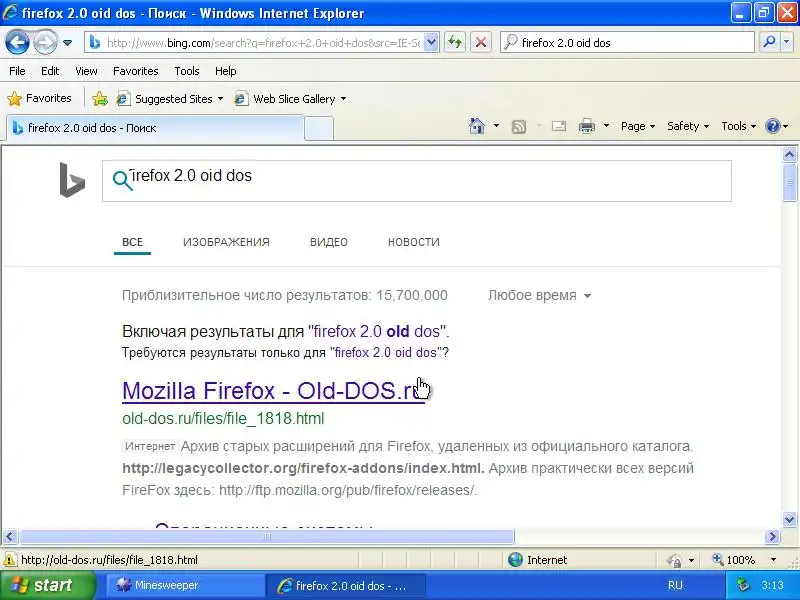
Task: Click the Bing logo
Action: pyautogui.click(x=72, y=180)
